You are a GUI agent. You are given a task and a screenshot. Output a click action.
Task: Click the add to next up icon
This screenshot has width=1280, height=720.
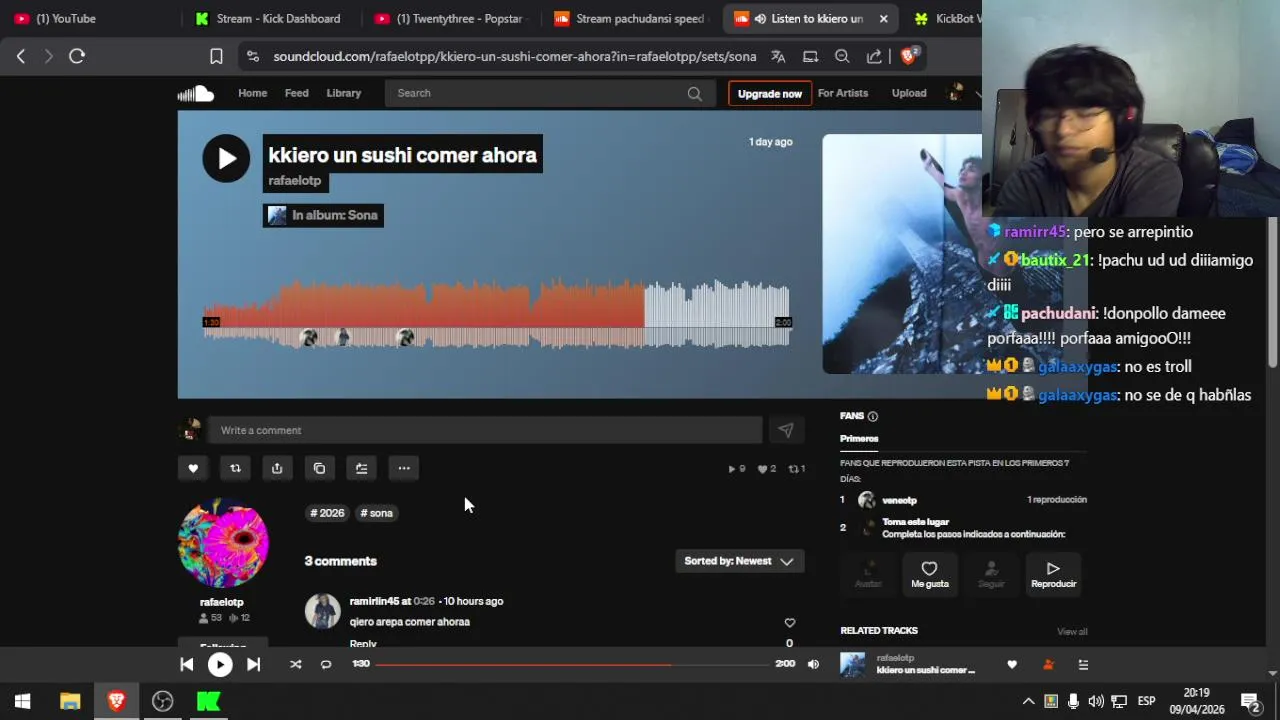tap(361, 468)
